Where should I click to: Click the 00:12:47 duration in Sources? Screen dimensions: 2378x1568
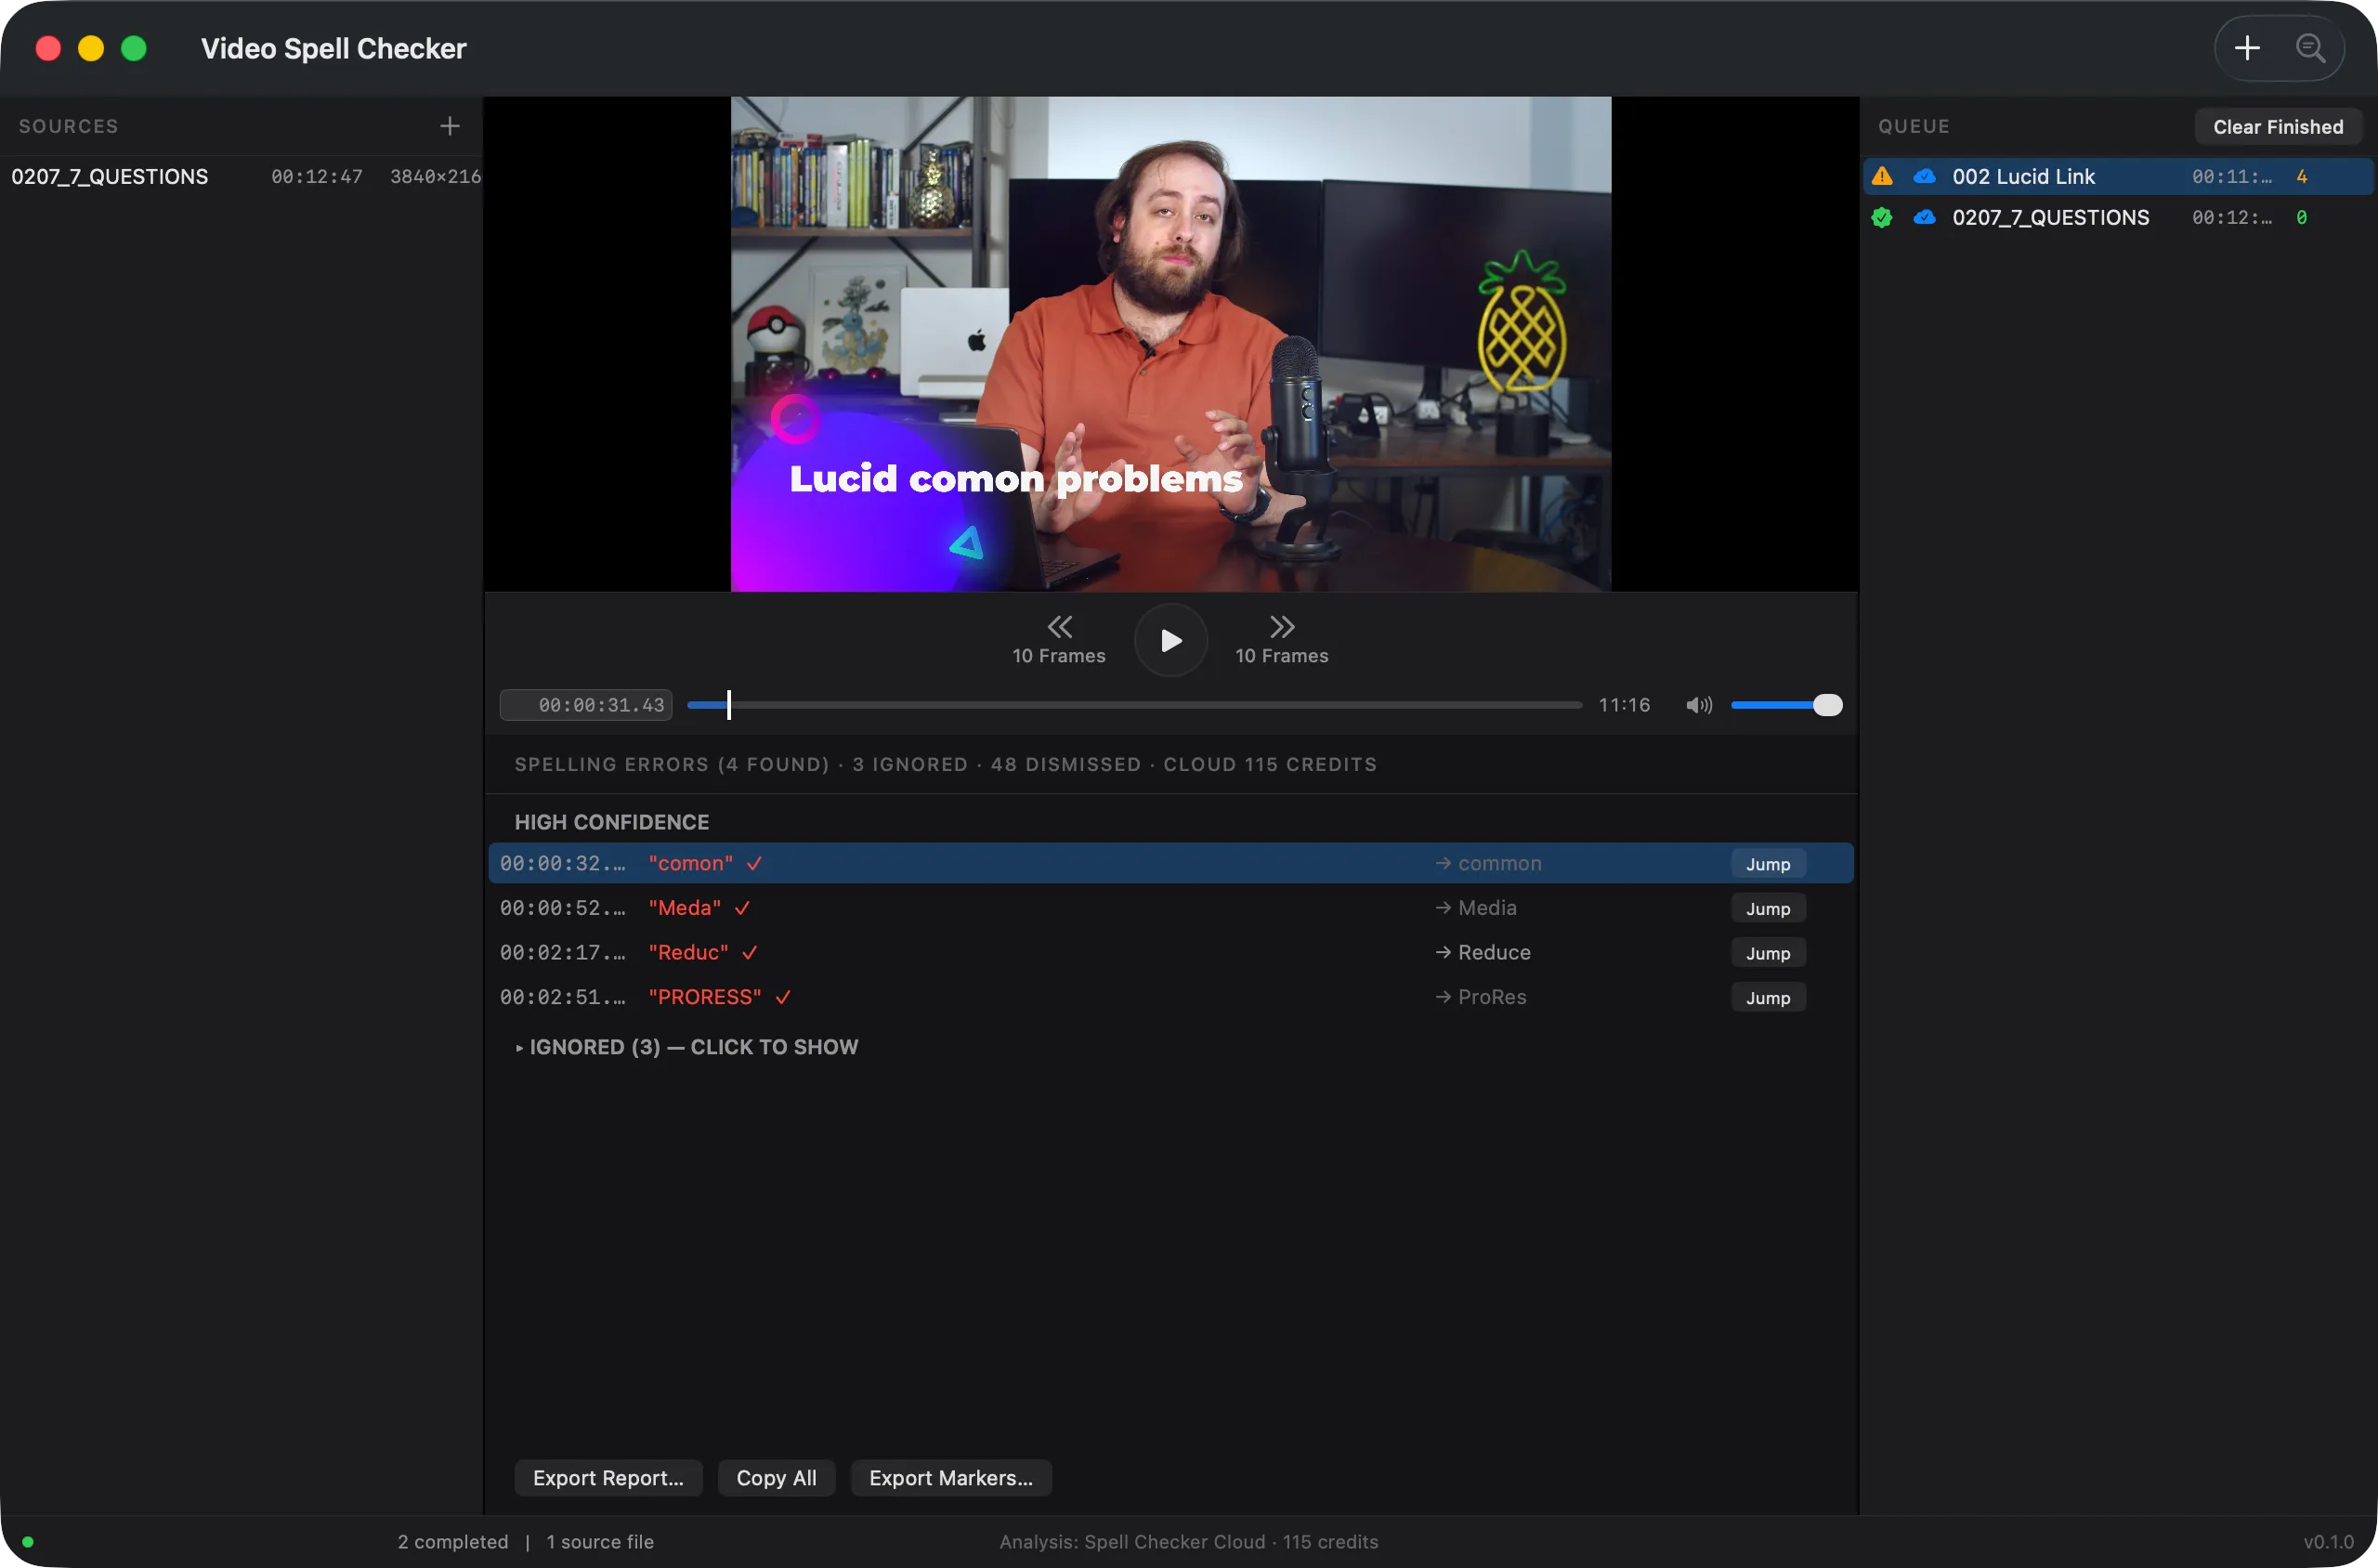click(x=317, y=177)
